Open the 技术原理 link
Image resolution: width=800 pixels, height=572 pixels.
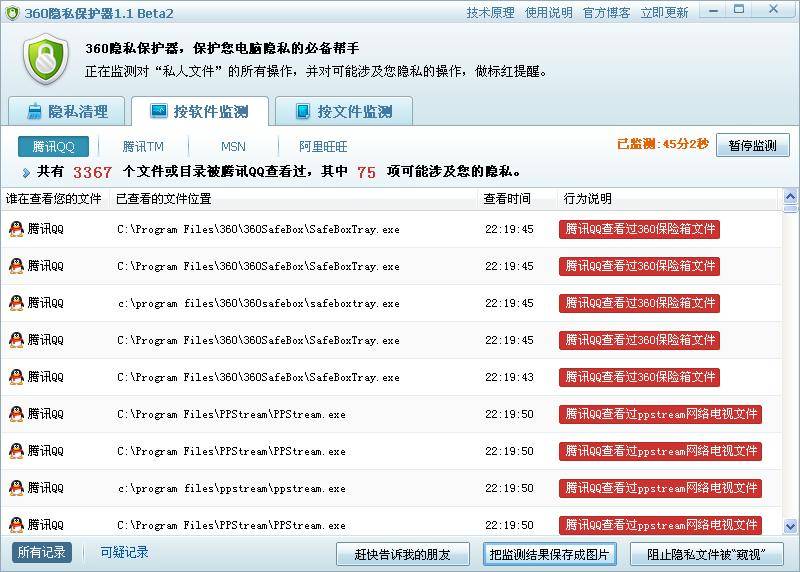[x=490, y=13]
